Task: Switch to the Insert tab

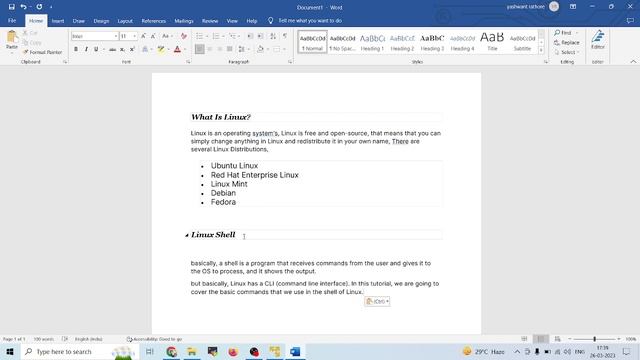Action: 58,21
